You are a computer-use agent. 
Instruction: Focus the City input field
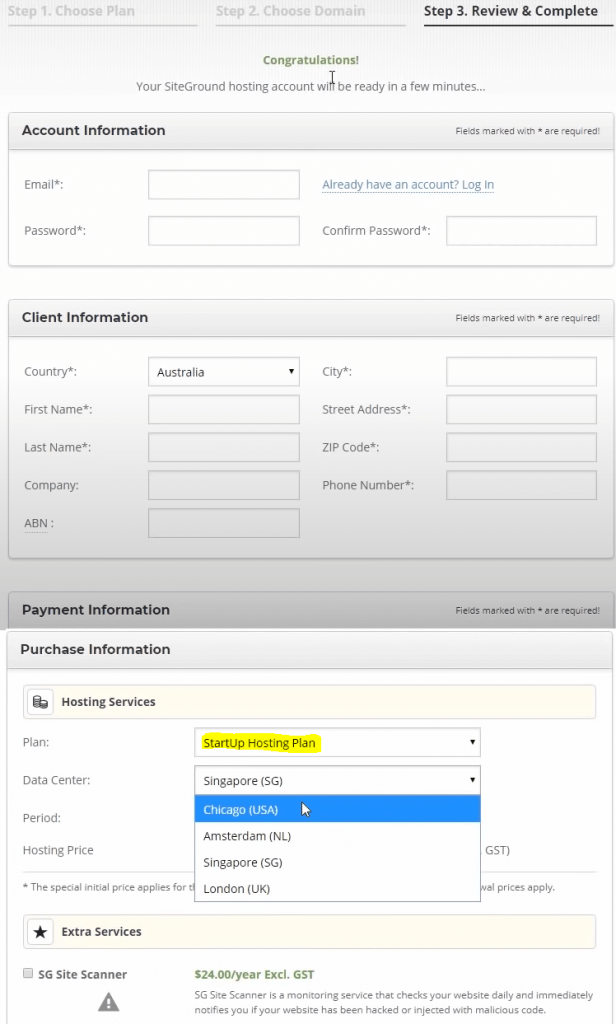pos(521,372)
